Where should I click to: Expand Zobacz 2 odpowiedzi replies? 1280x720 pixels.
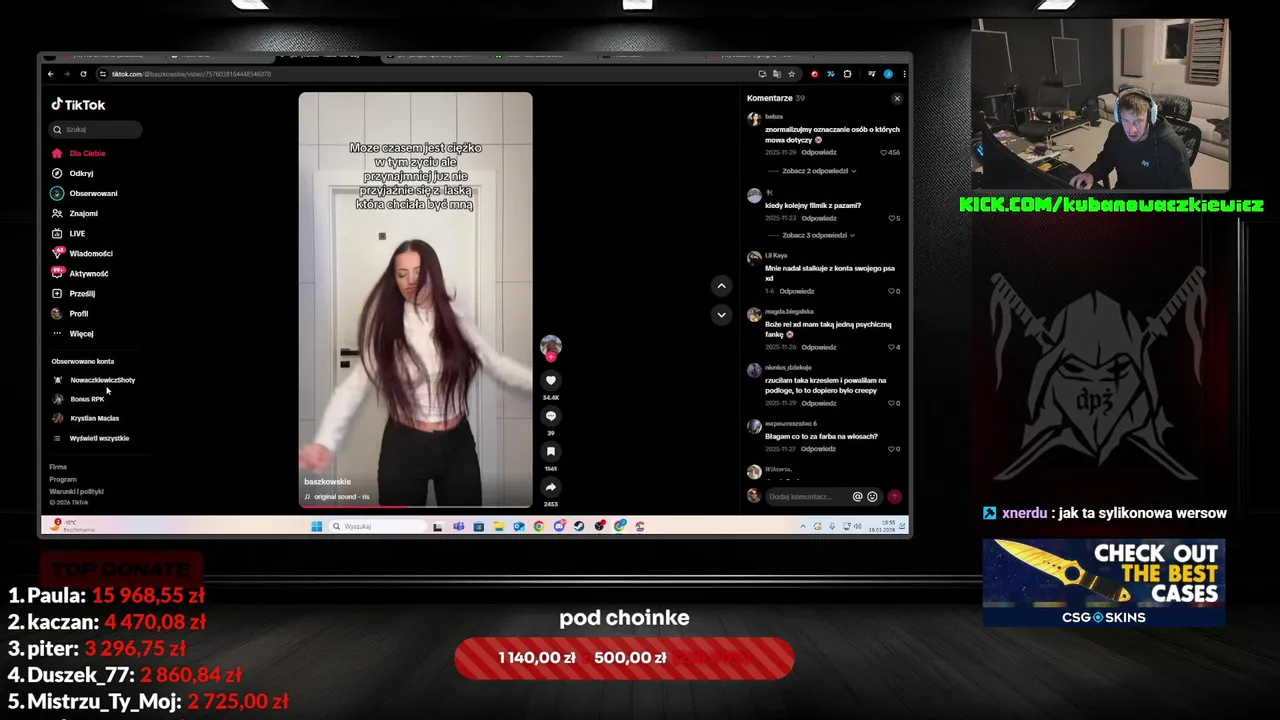[x=818, y=171]
